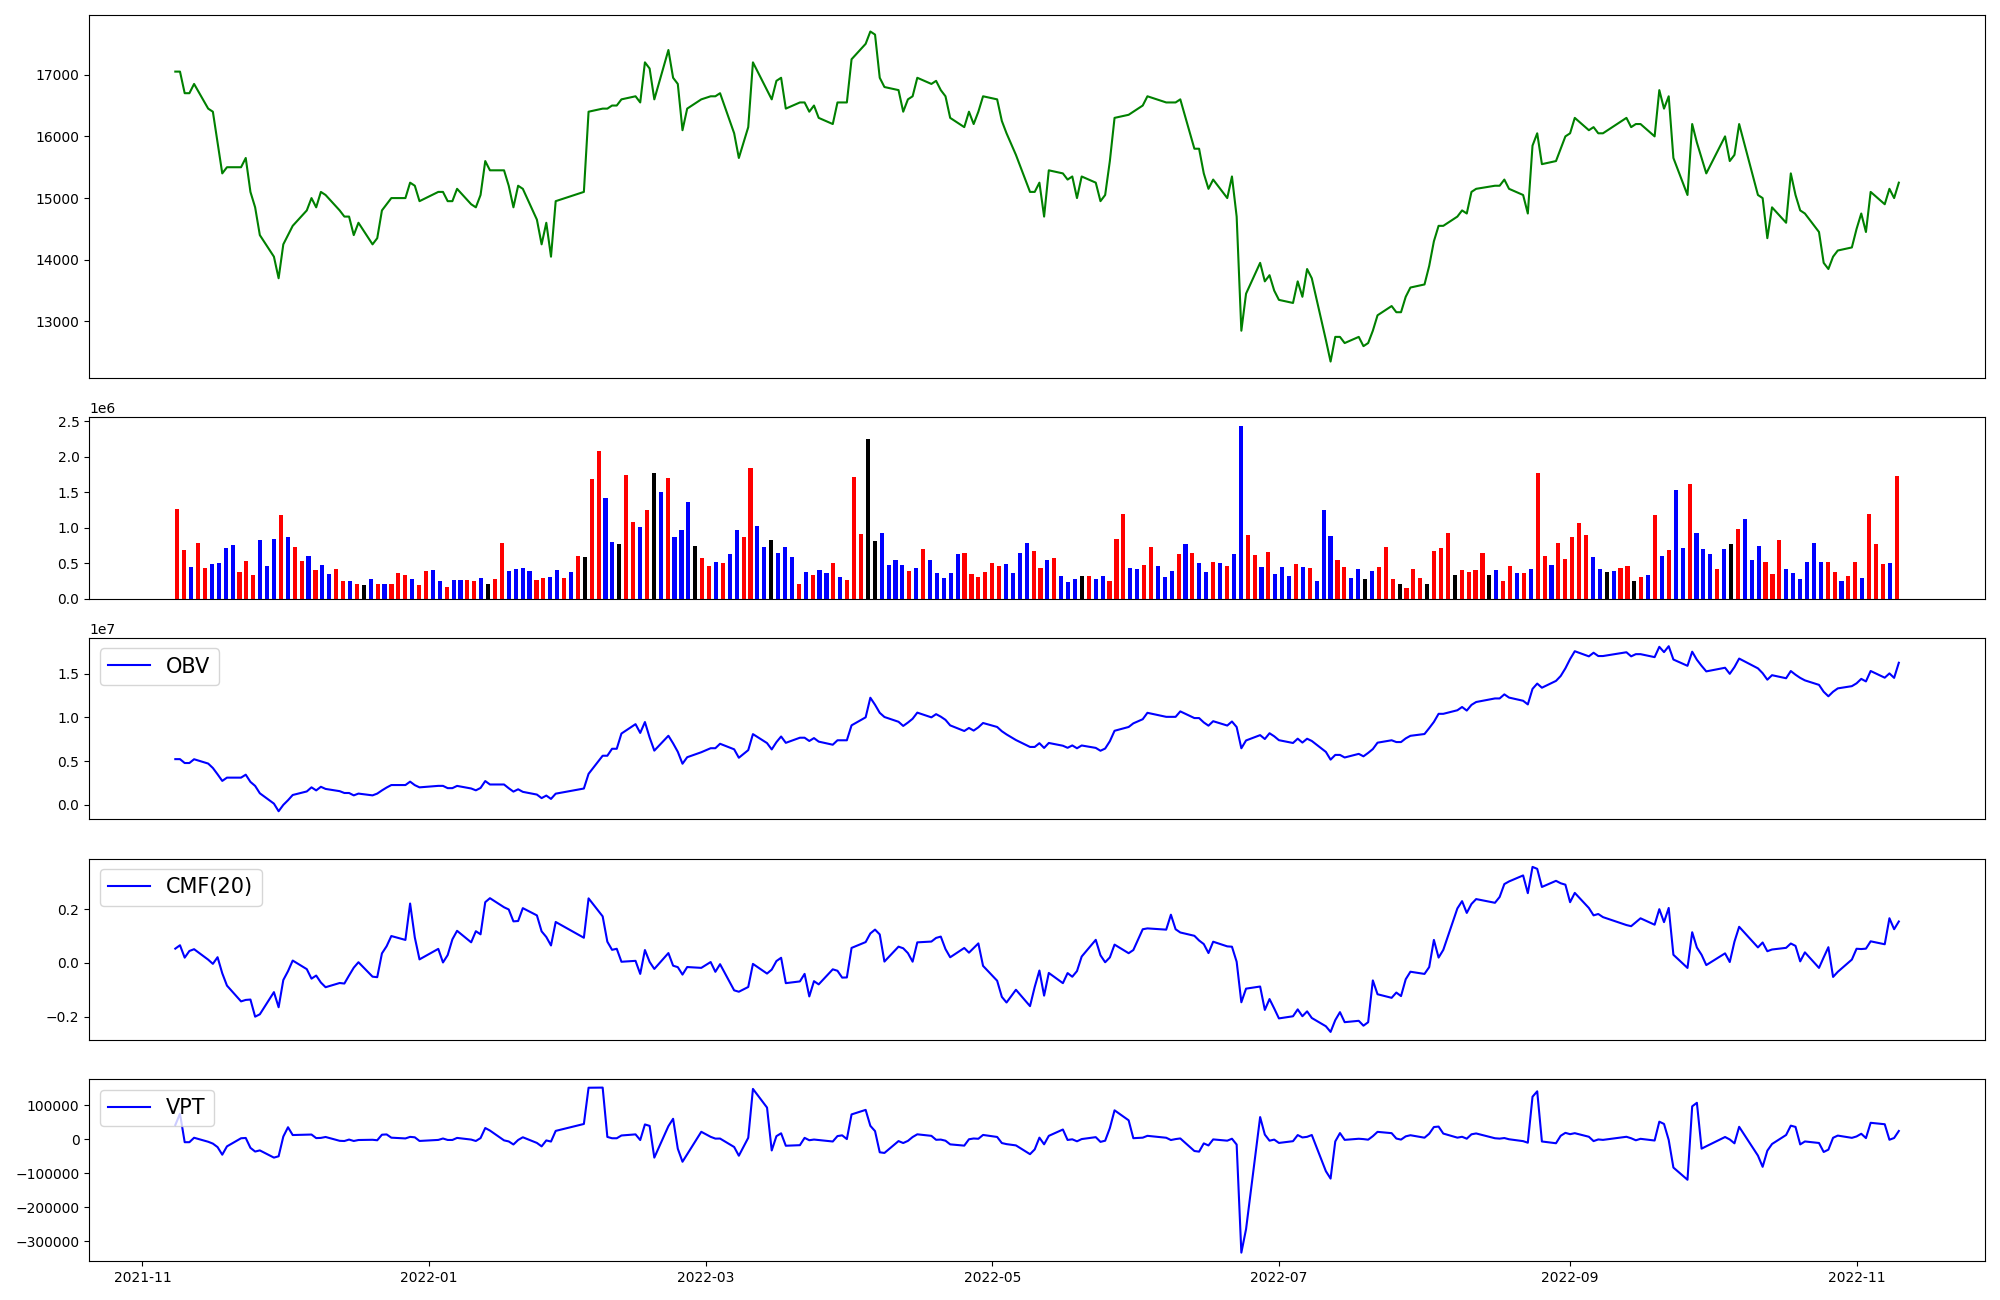
Task: Click the blue line sample in OBV legend
Action: coord(129,666)
